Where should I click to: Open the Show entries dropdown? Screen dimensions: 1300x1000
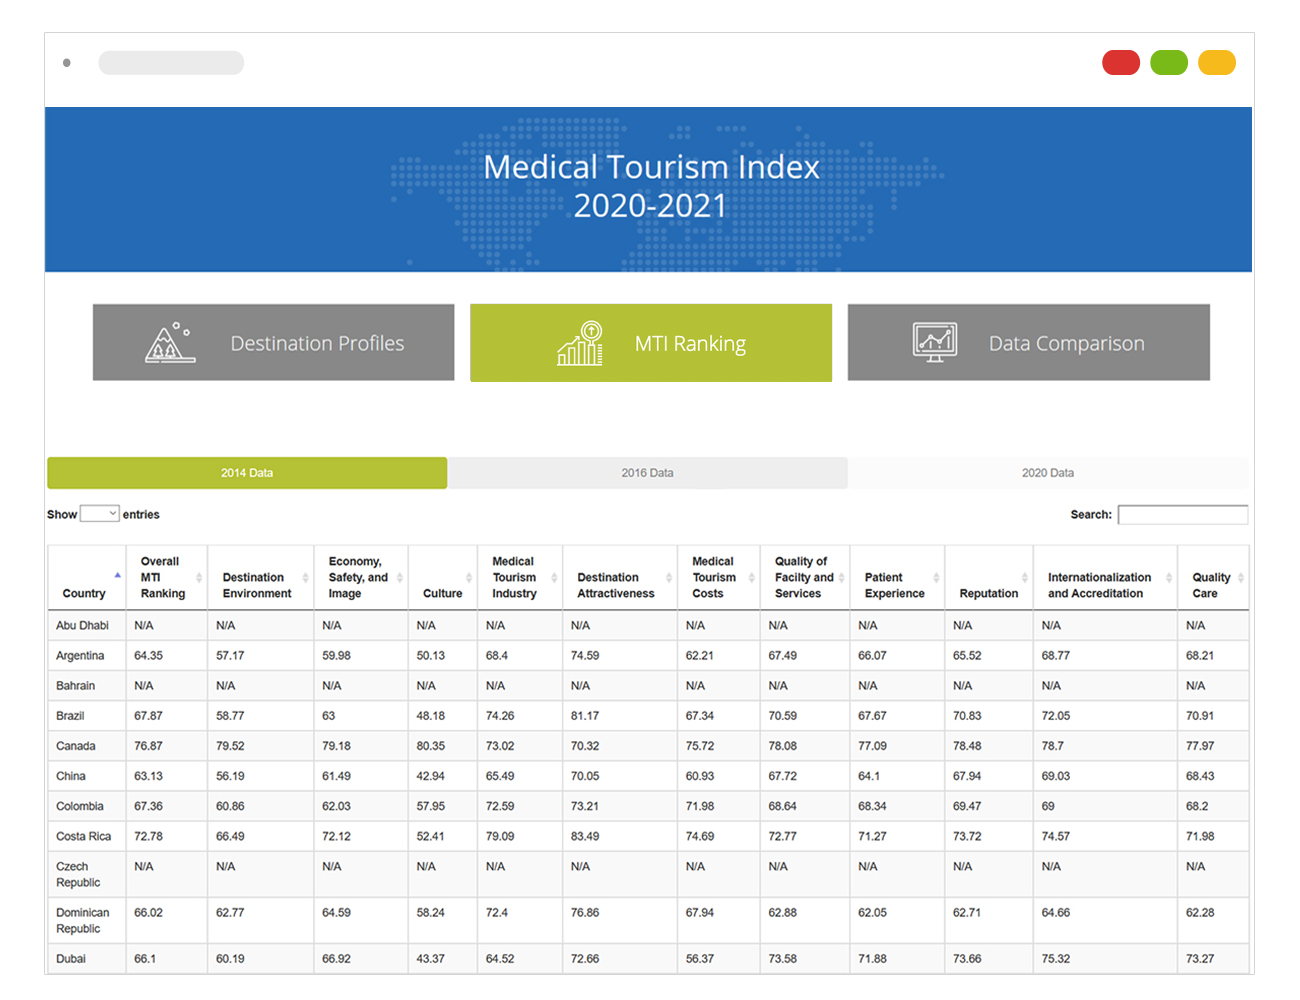(101, 514)
